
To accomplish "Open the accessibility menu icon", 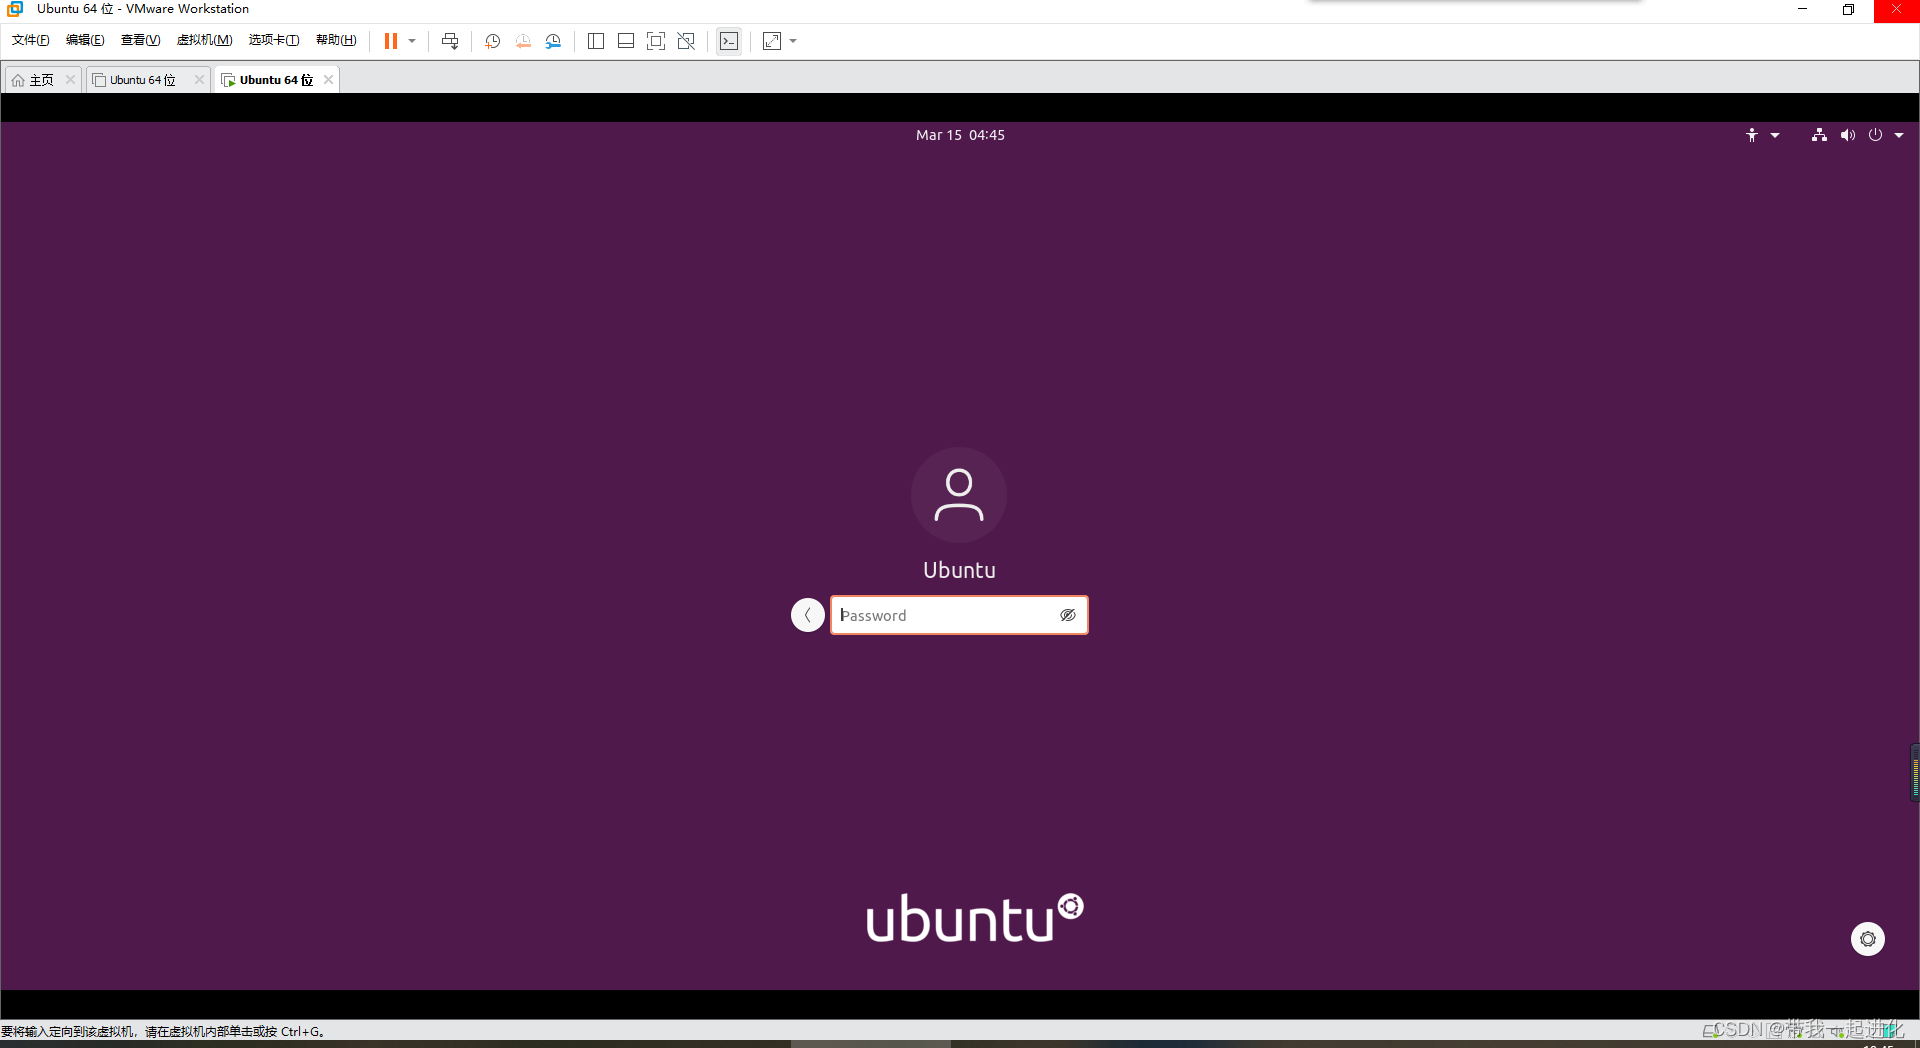I will [x=1752, y=135].
